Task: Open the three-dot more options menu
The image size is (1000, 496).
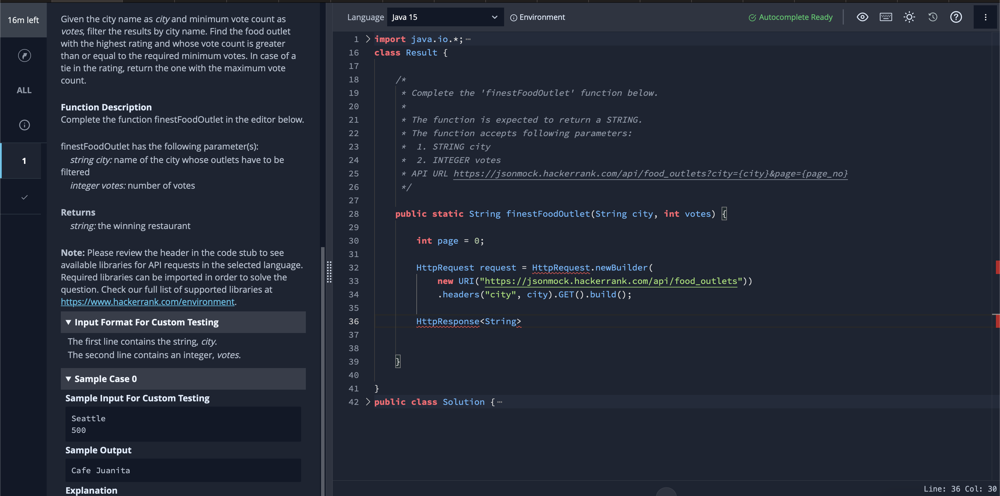Action: [x=985, y=17]
